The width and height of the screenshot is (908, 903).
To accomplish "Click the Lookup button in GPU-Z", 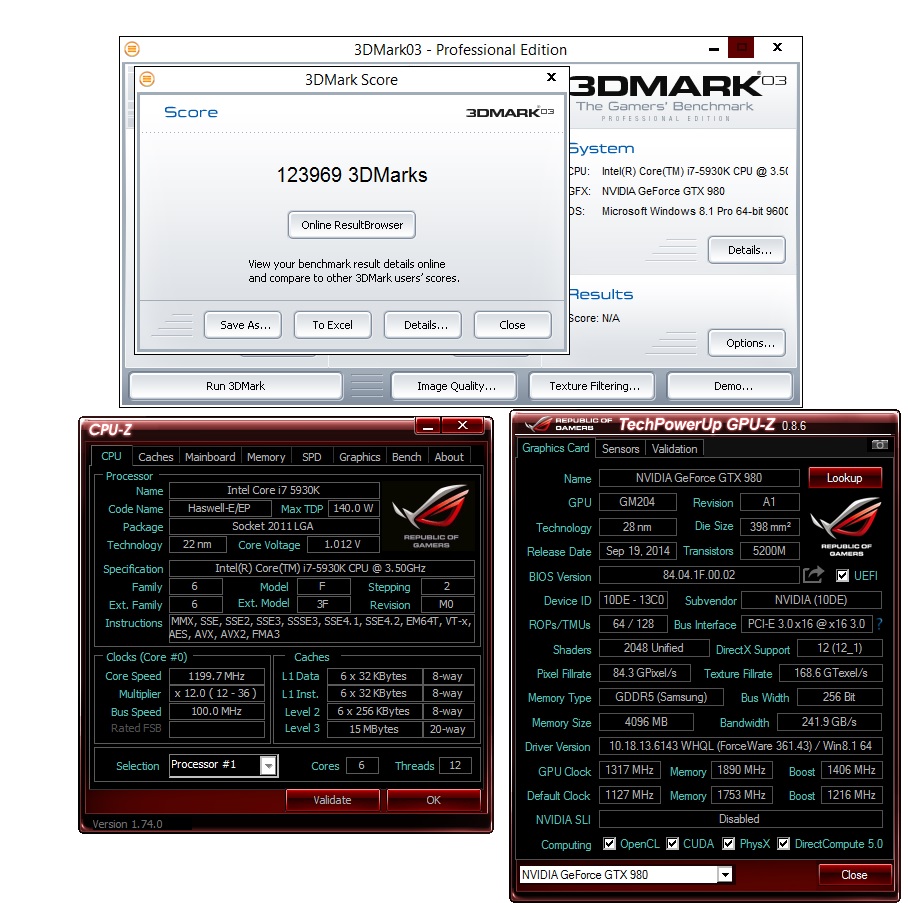I will pyautogui.click(x=845, y=478).
